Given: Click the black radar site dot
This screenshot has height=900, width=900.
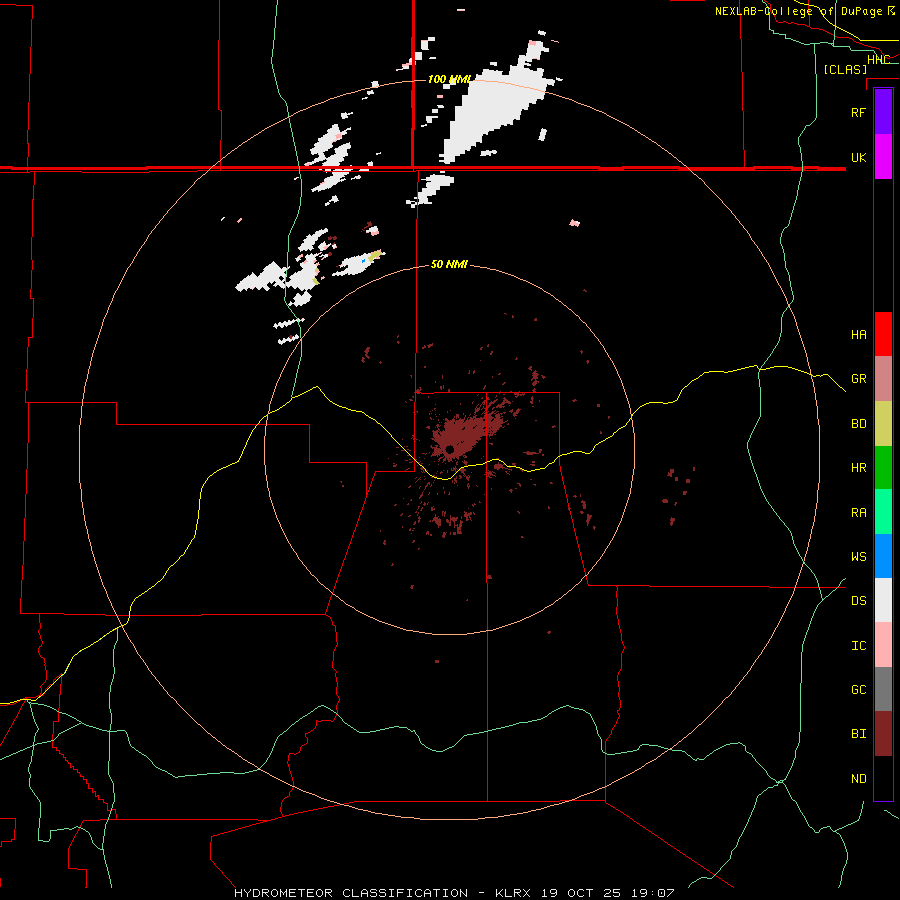Looking at the screenshot, I should pos(449,449).
